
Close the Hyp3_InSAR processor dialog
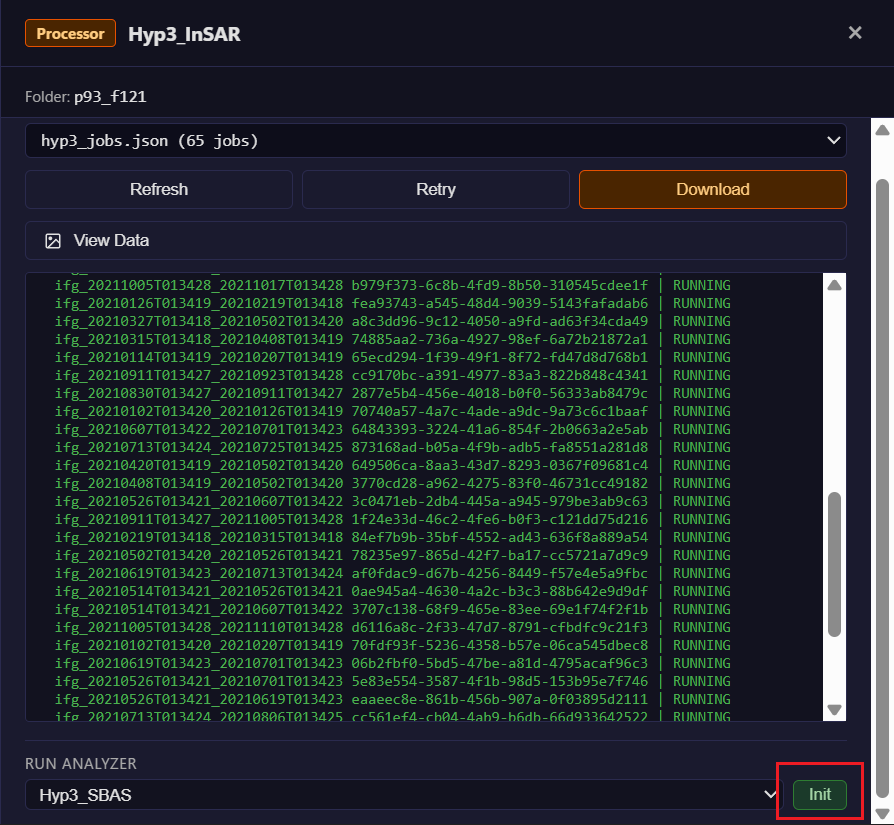(855, 33)
